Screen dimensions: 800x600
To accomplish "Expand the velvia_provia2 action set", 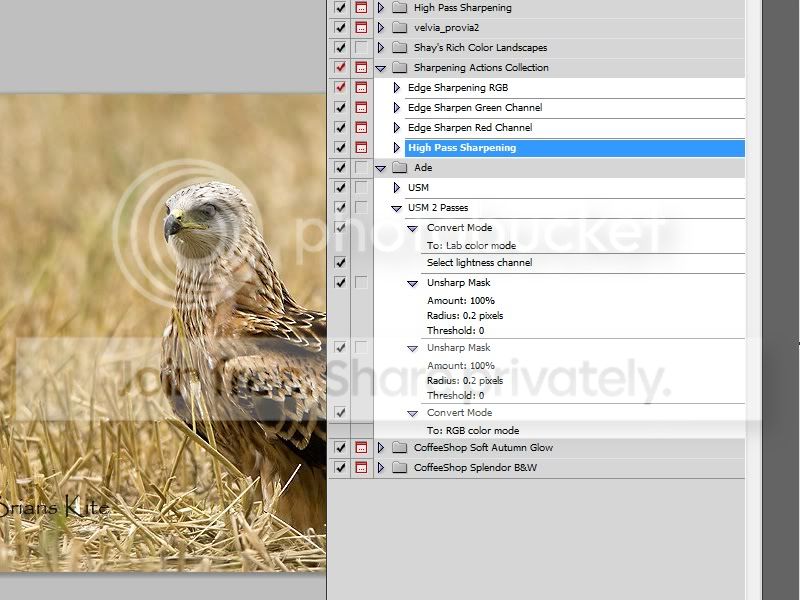I will pyautogui.click(x=381, y=28).
